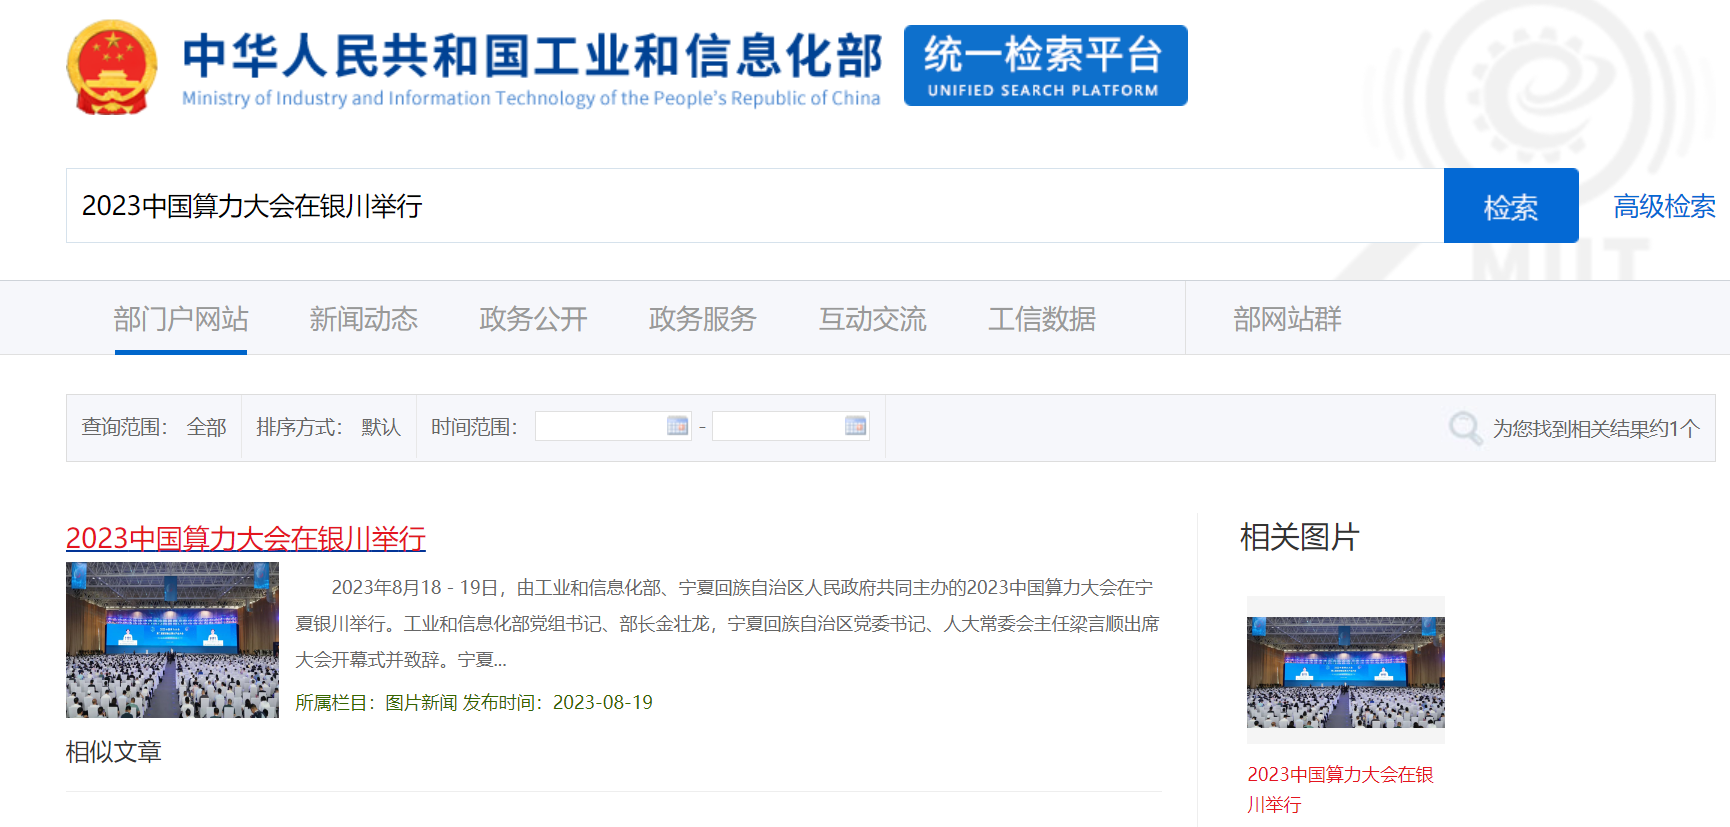Click the magnifier icon beside result count

coord(1465,428)
